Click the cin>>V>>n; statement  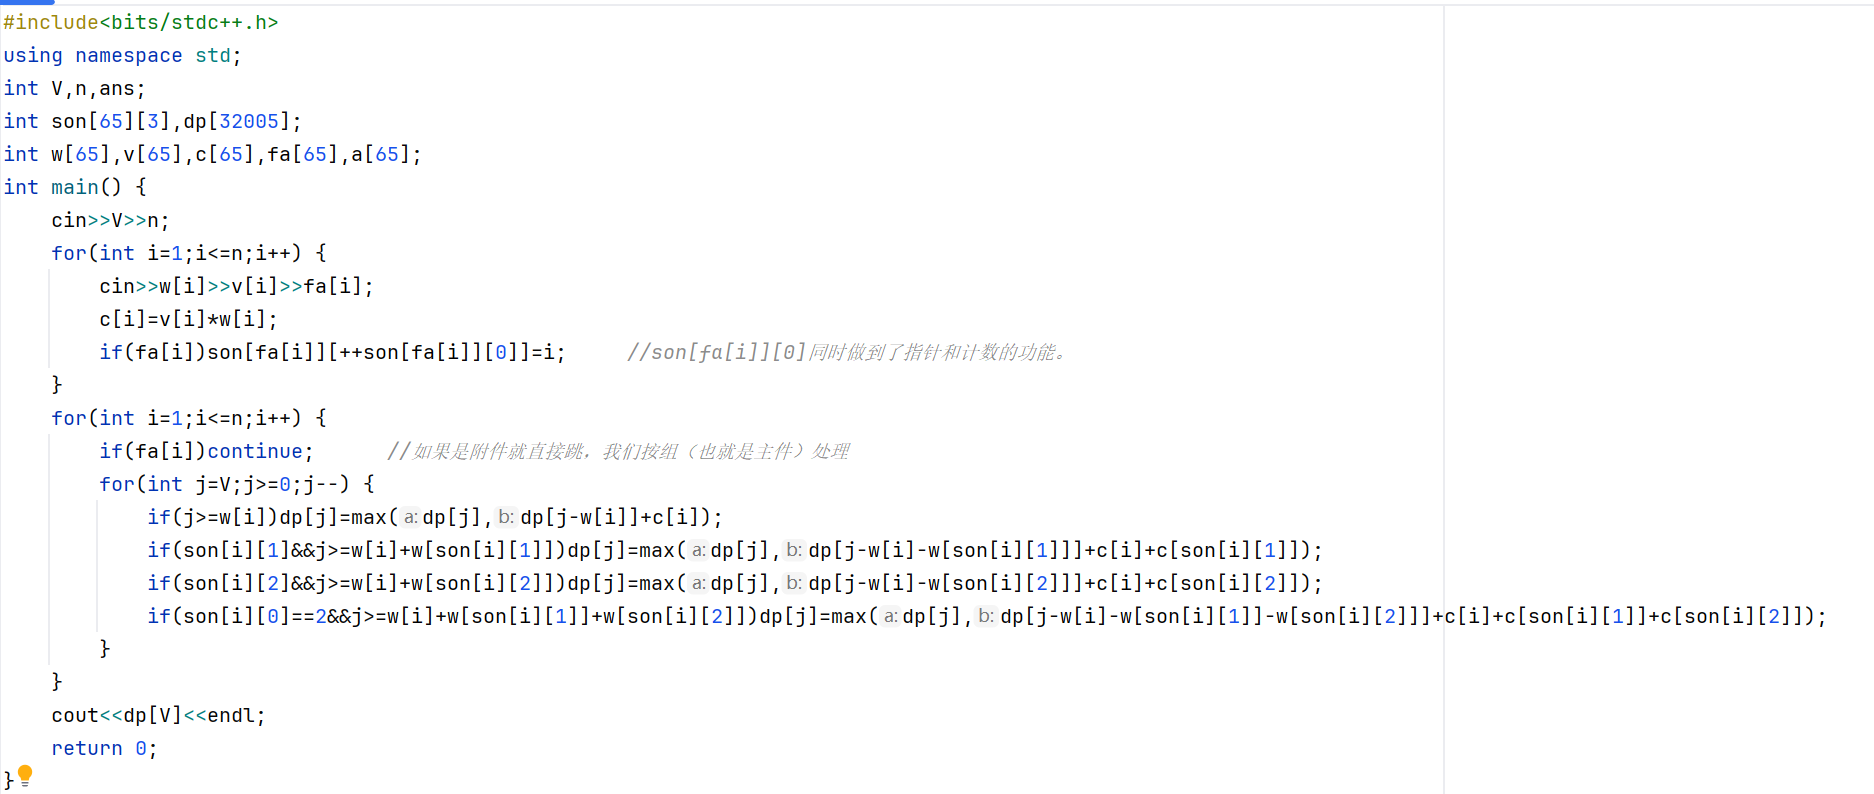[x=110, y=220]
